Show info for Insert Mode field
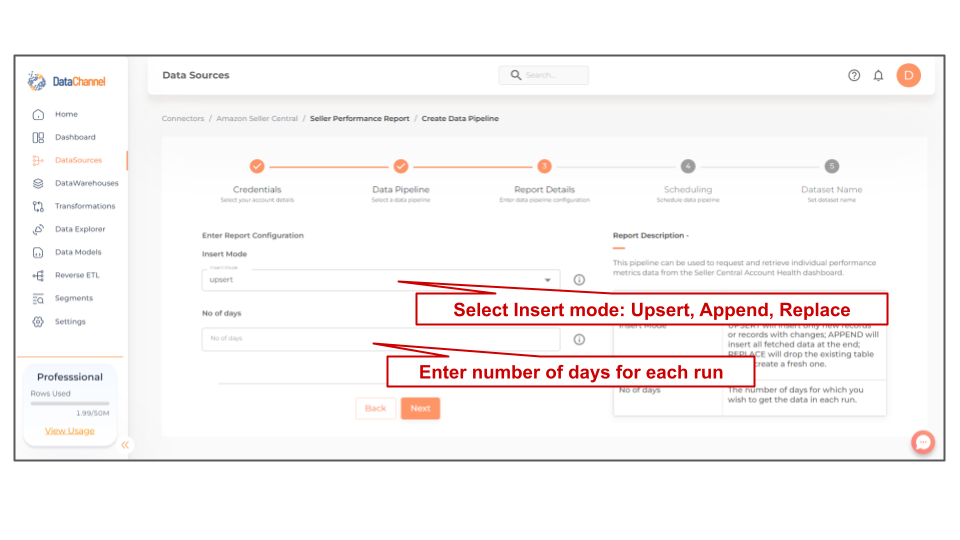Image resolution: width=960 pixels, height=540 pixels. click(579, 280)
